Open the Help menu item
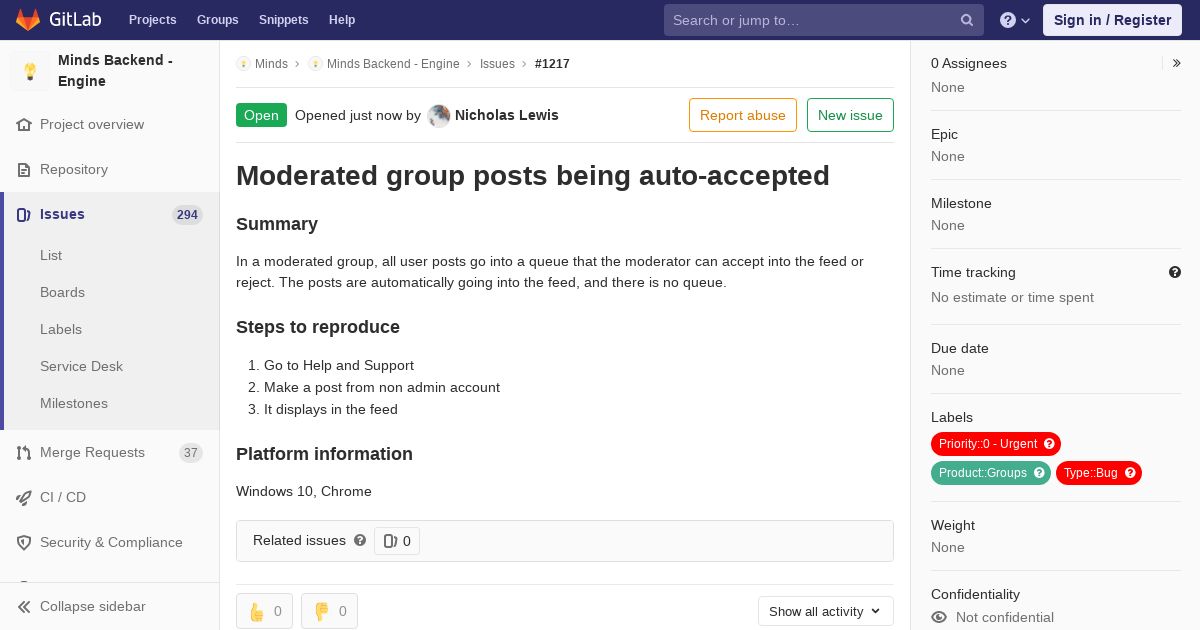Image resolution: width=1200 pixels, height=630 pixels. [x=342, y=20]
